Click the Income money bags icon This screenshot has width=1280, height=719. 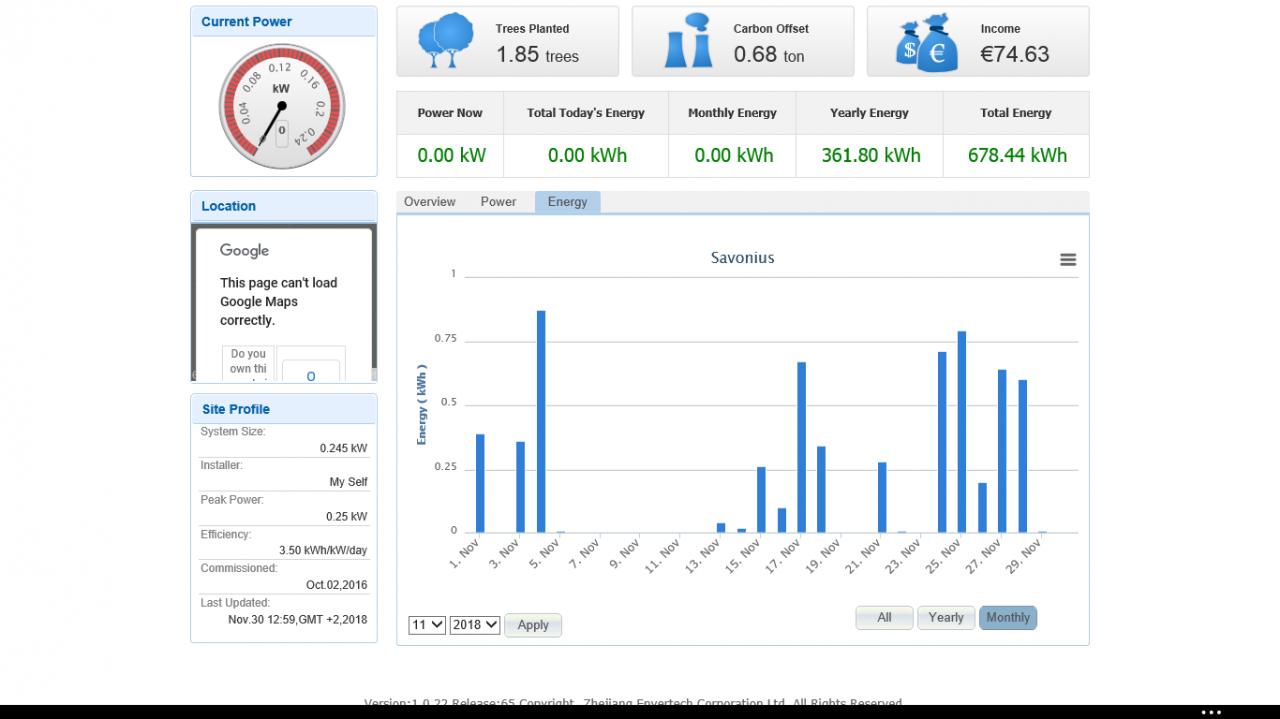926,42
